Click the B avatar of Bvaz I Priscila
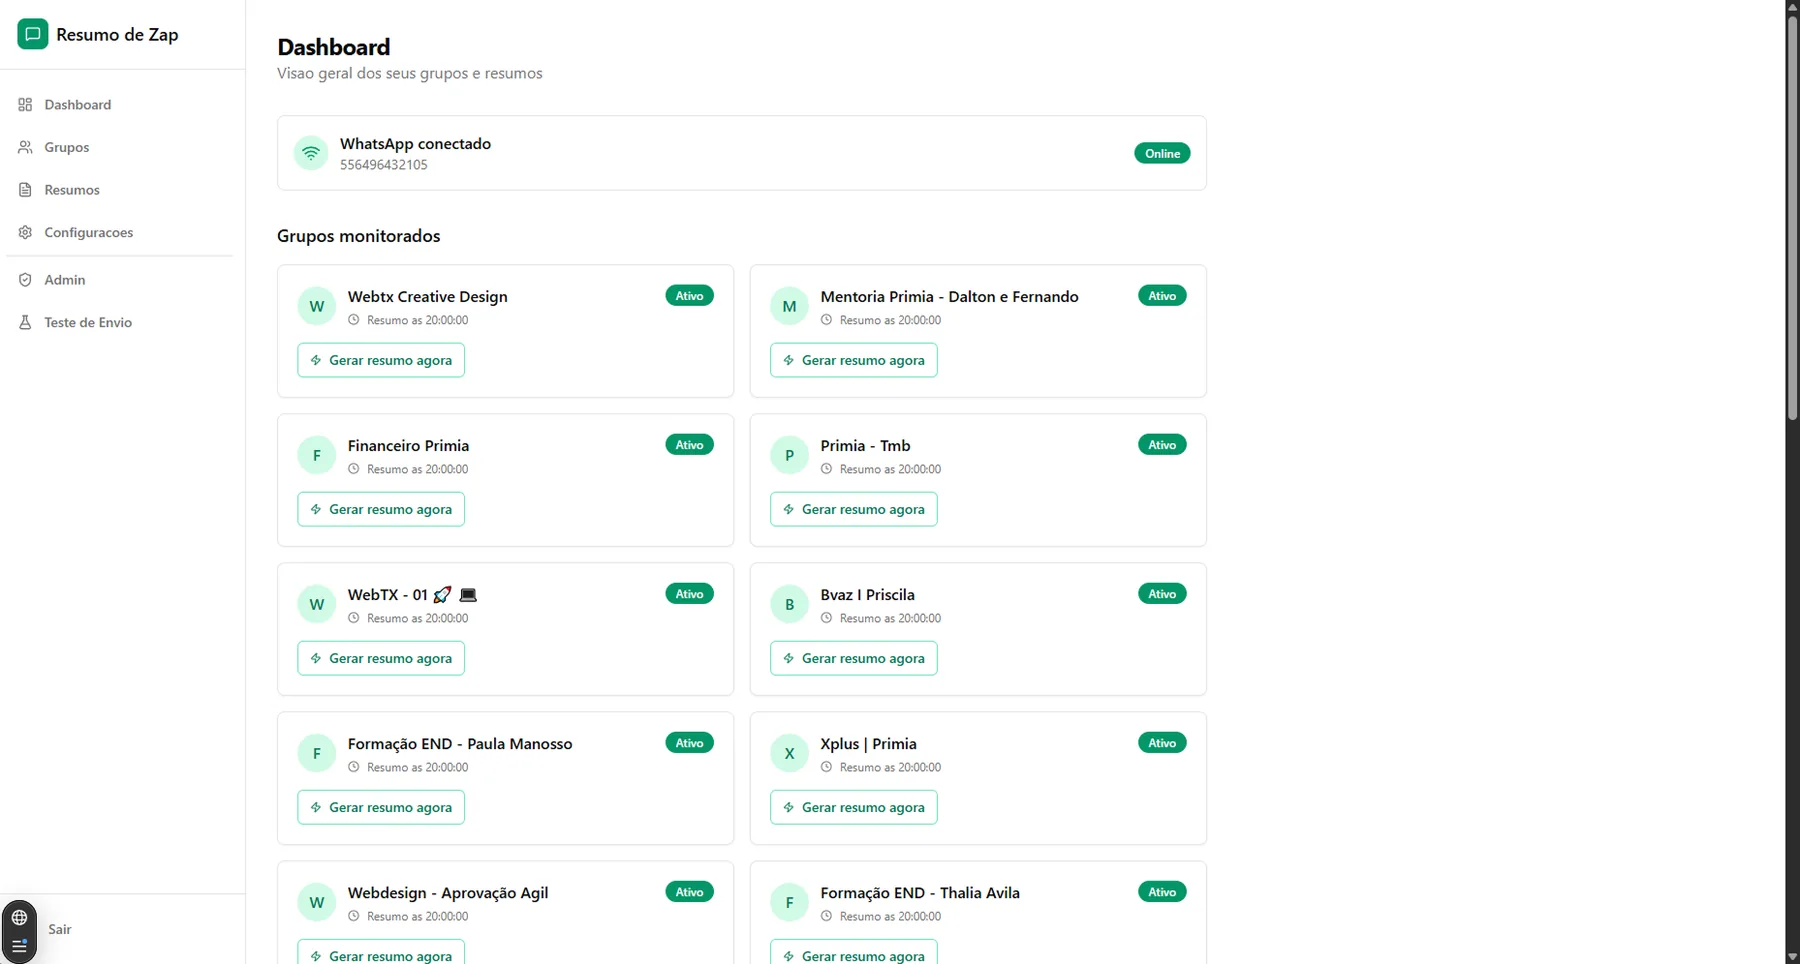Image resolution: width=1800 pixels, height=964 pixels. point(789,604)
